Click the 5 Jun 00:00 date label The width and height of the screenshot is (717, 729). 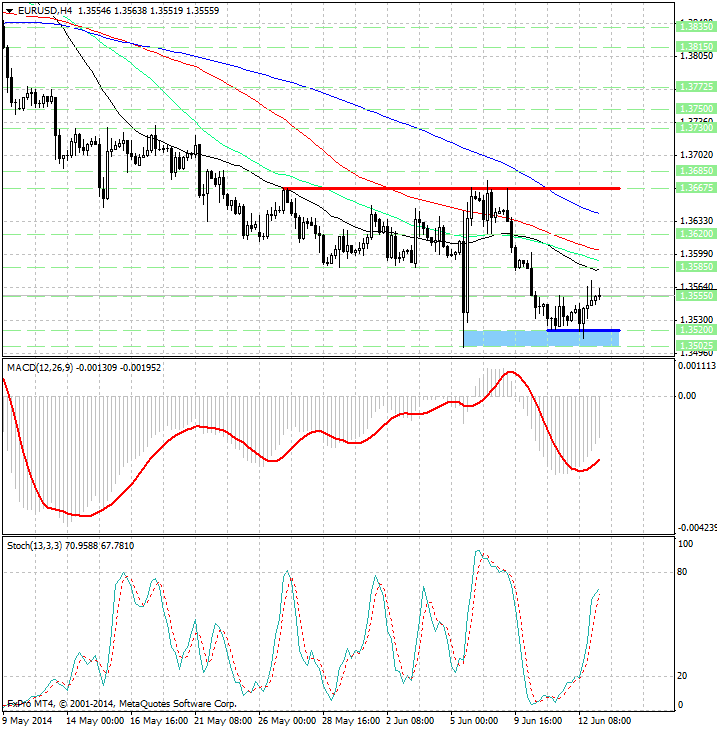point(474,721)
